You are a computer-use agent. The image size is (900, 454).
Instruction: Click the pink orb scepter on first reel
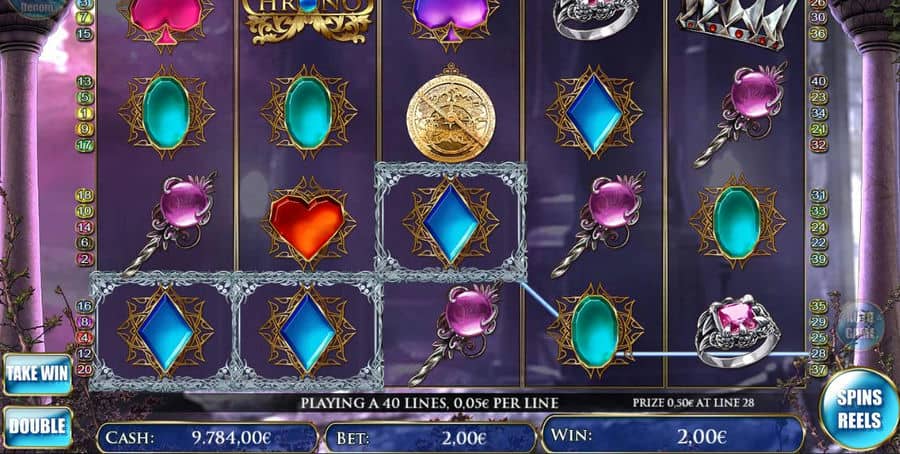click(171, 222)
